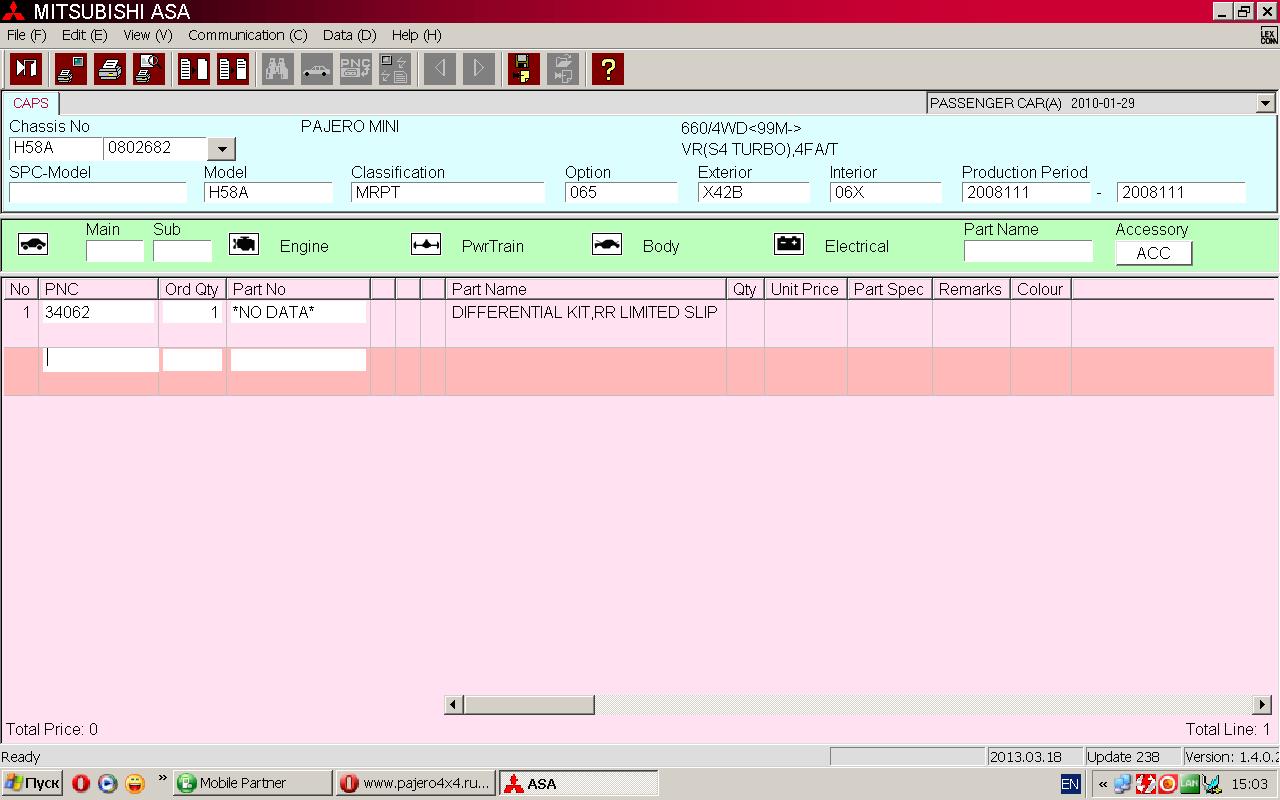Select the Electrical battery icon

pos(789,245)
